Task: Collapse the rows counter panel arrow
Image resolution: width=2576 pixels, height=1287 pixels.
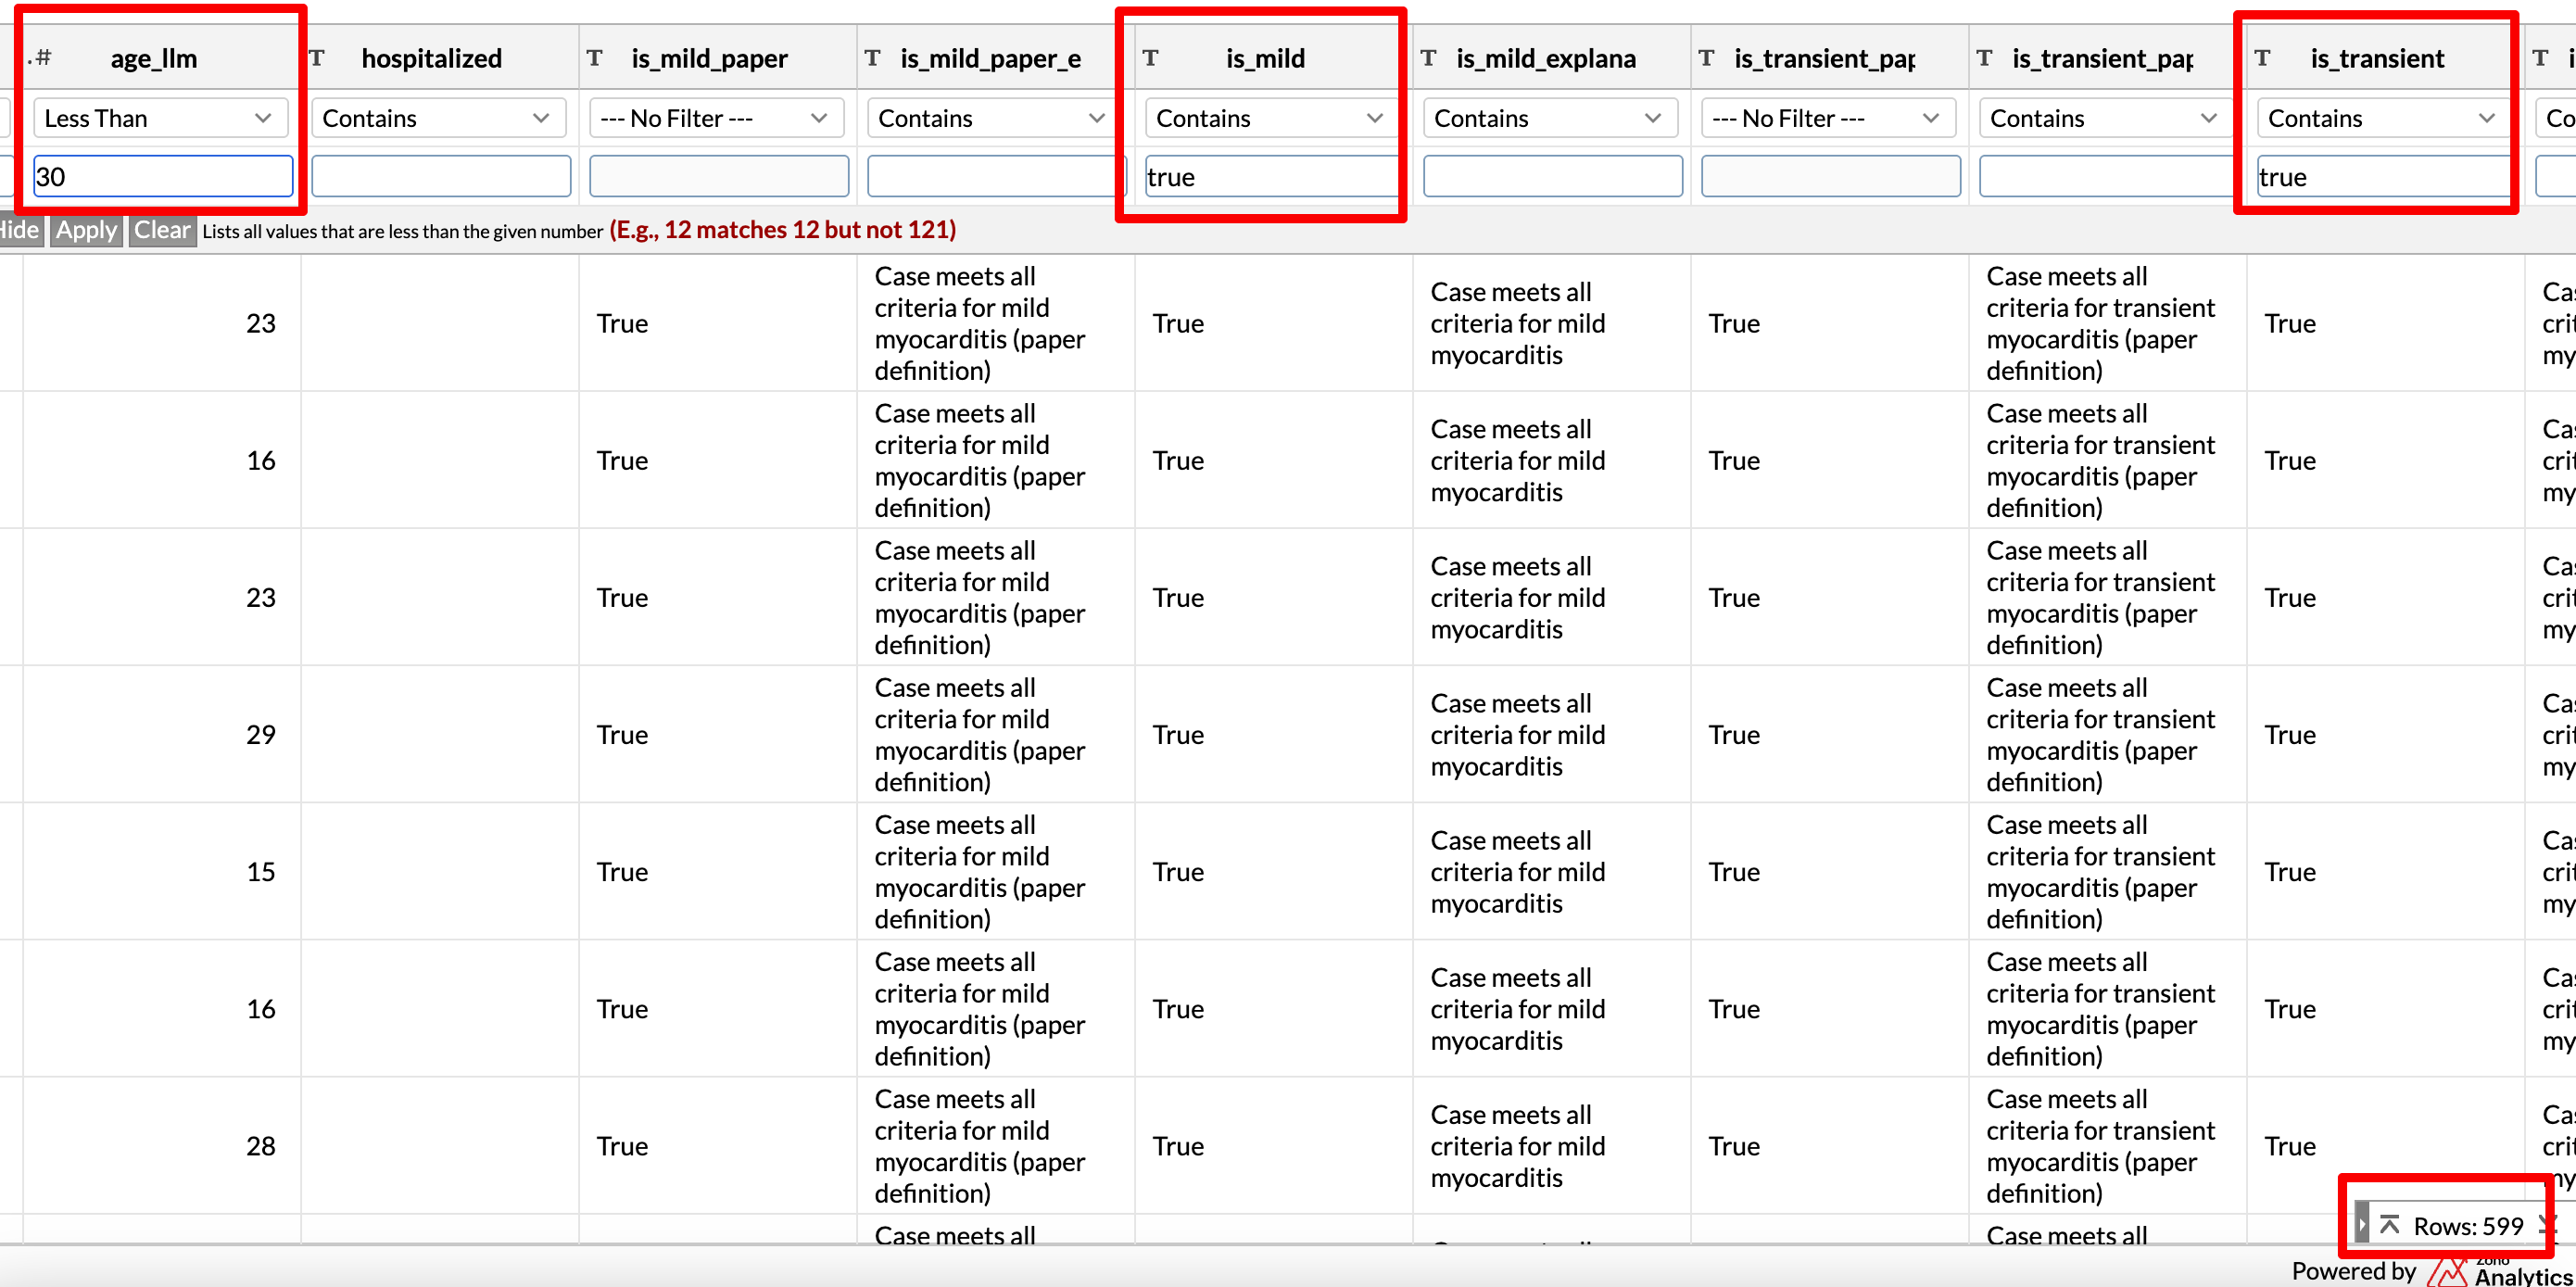Action: pos(2361,1224)
